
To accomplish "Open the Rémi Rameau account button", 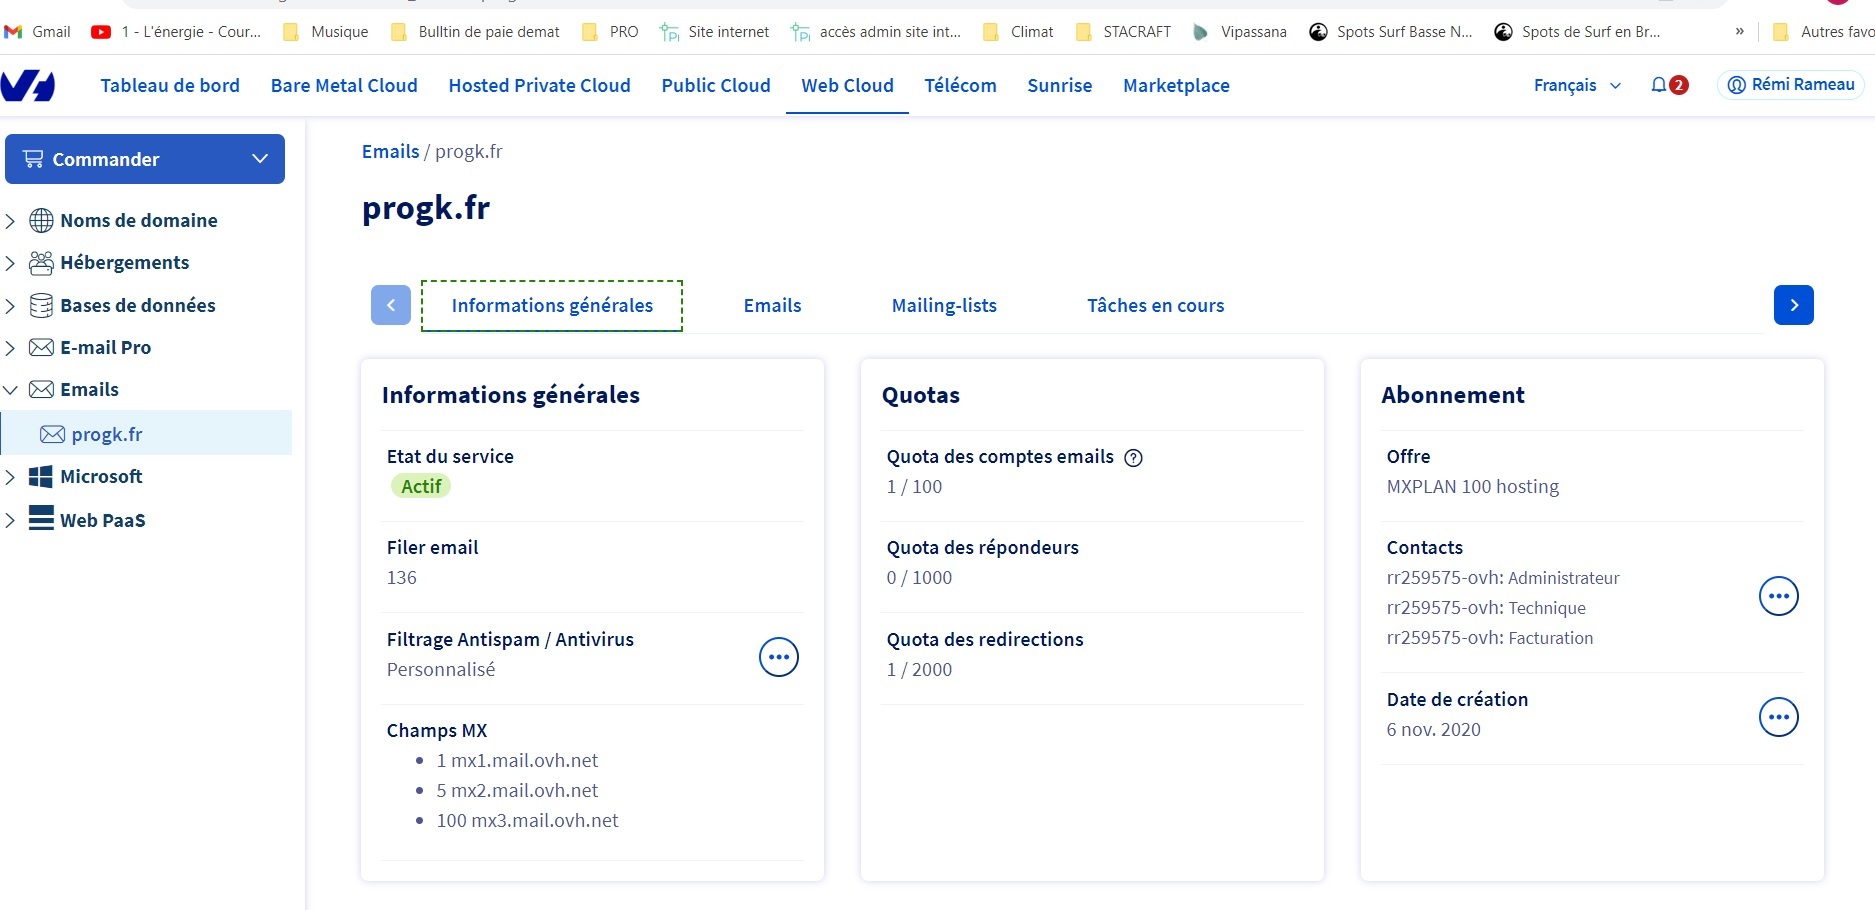I will 1790,85.
